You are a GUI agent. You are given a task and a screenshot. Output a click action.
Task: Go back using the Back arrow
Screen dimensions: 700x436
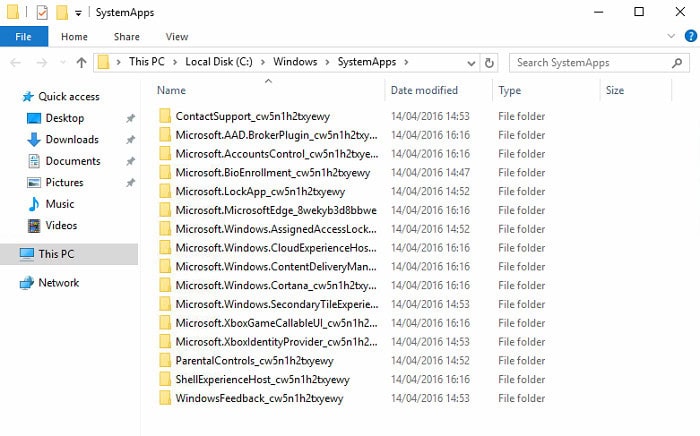click(16, 62)
